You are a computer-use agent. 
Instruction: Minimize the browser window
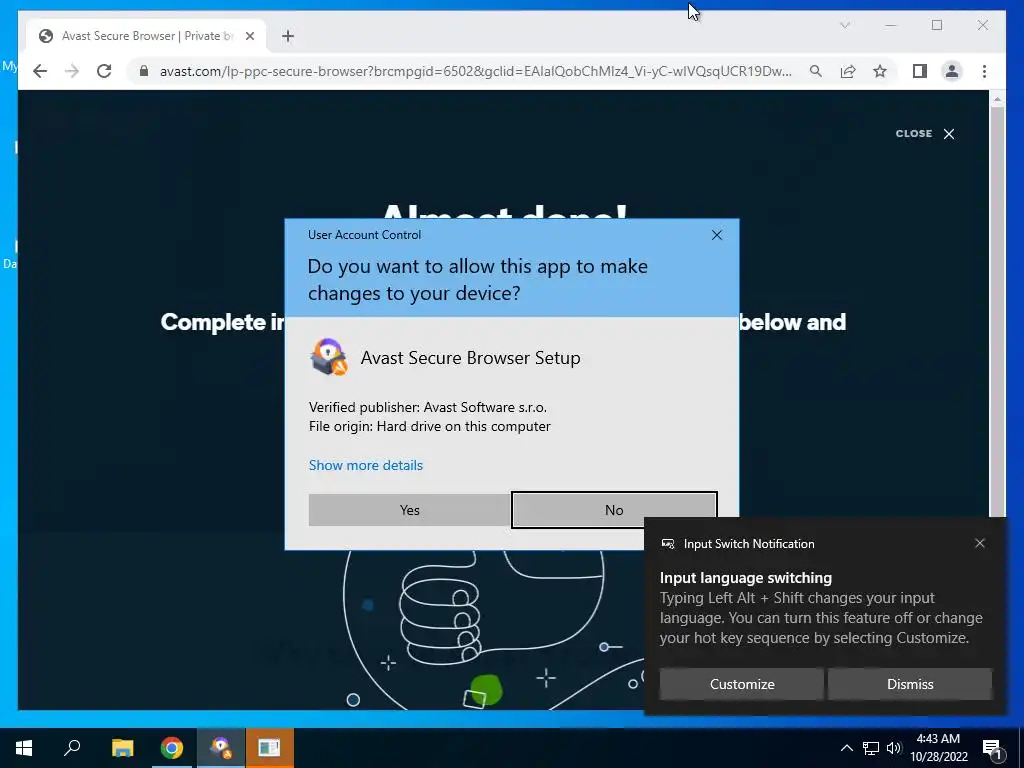click(891, 25)
